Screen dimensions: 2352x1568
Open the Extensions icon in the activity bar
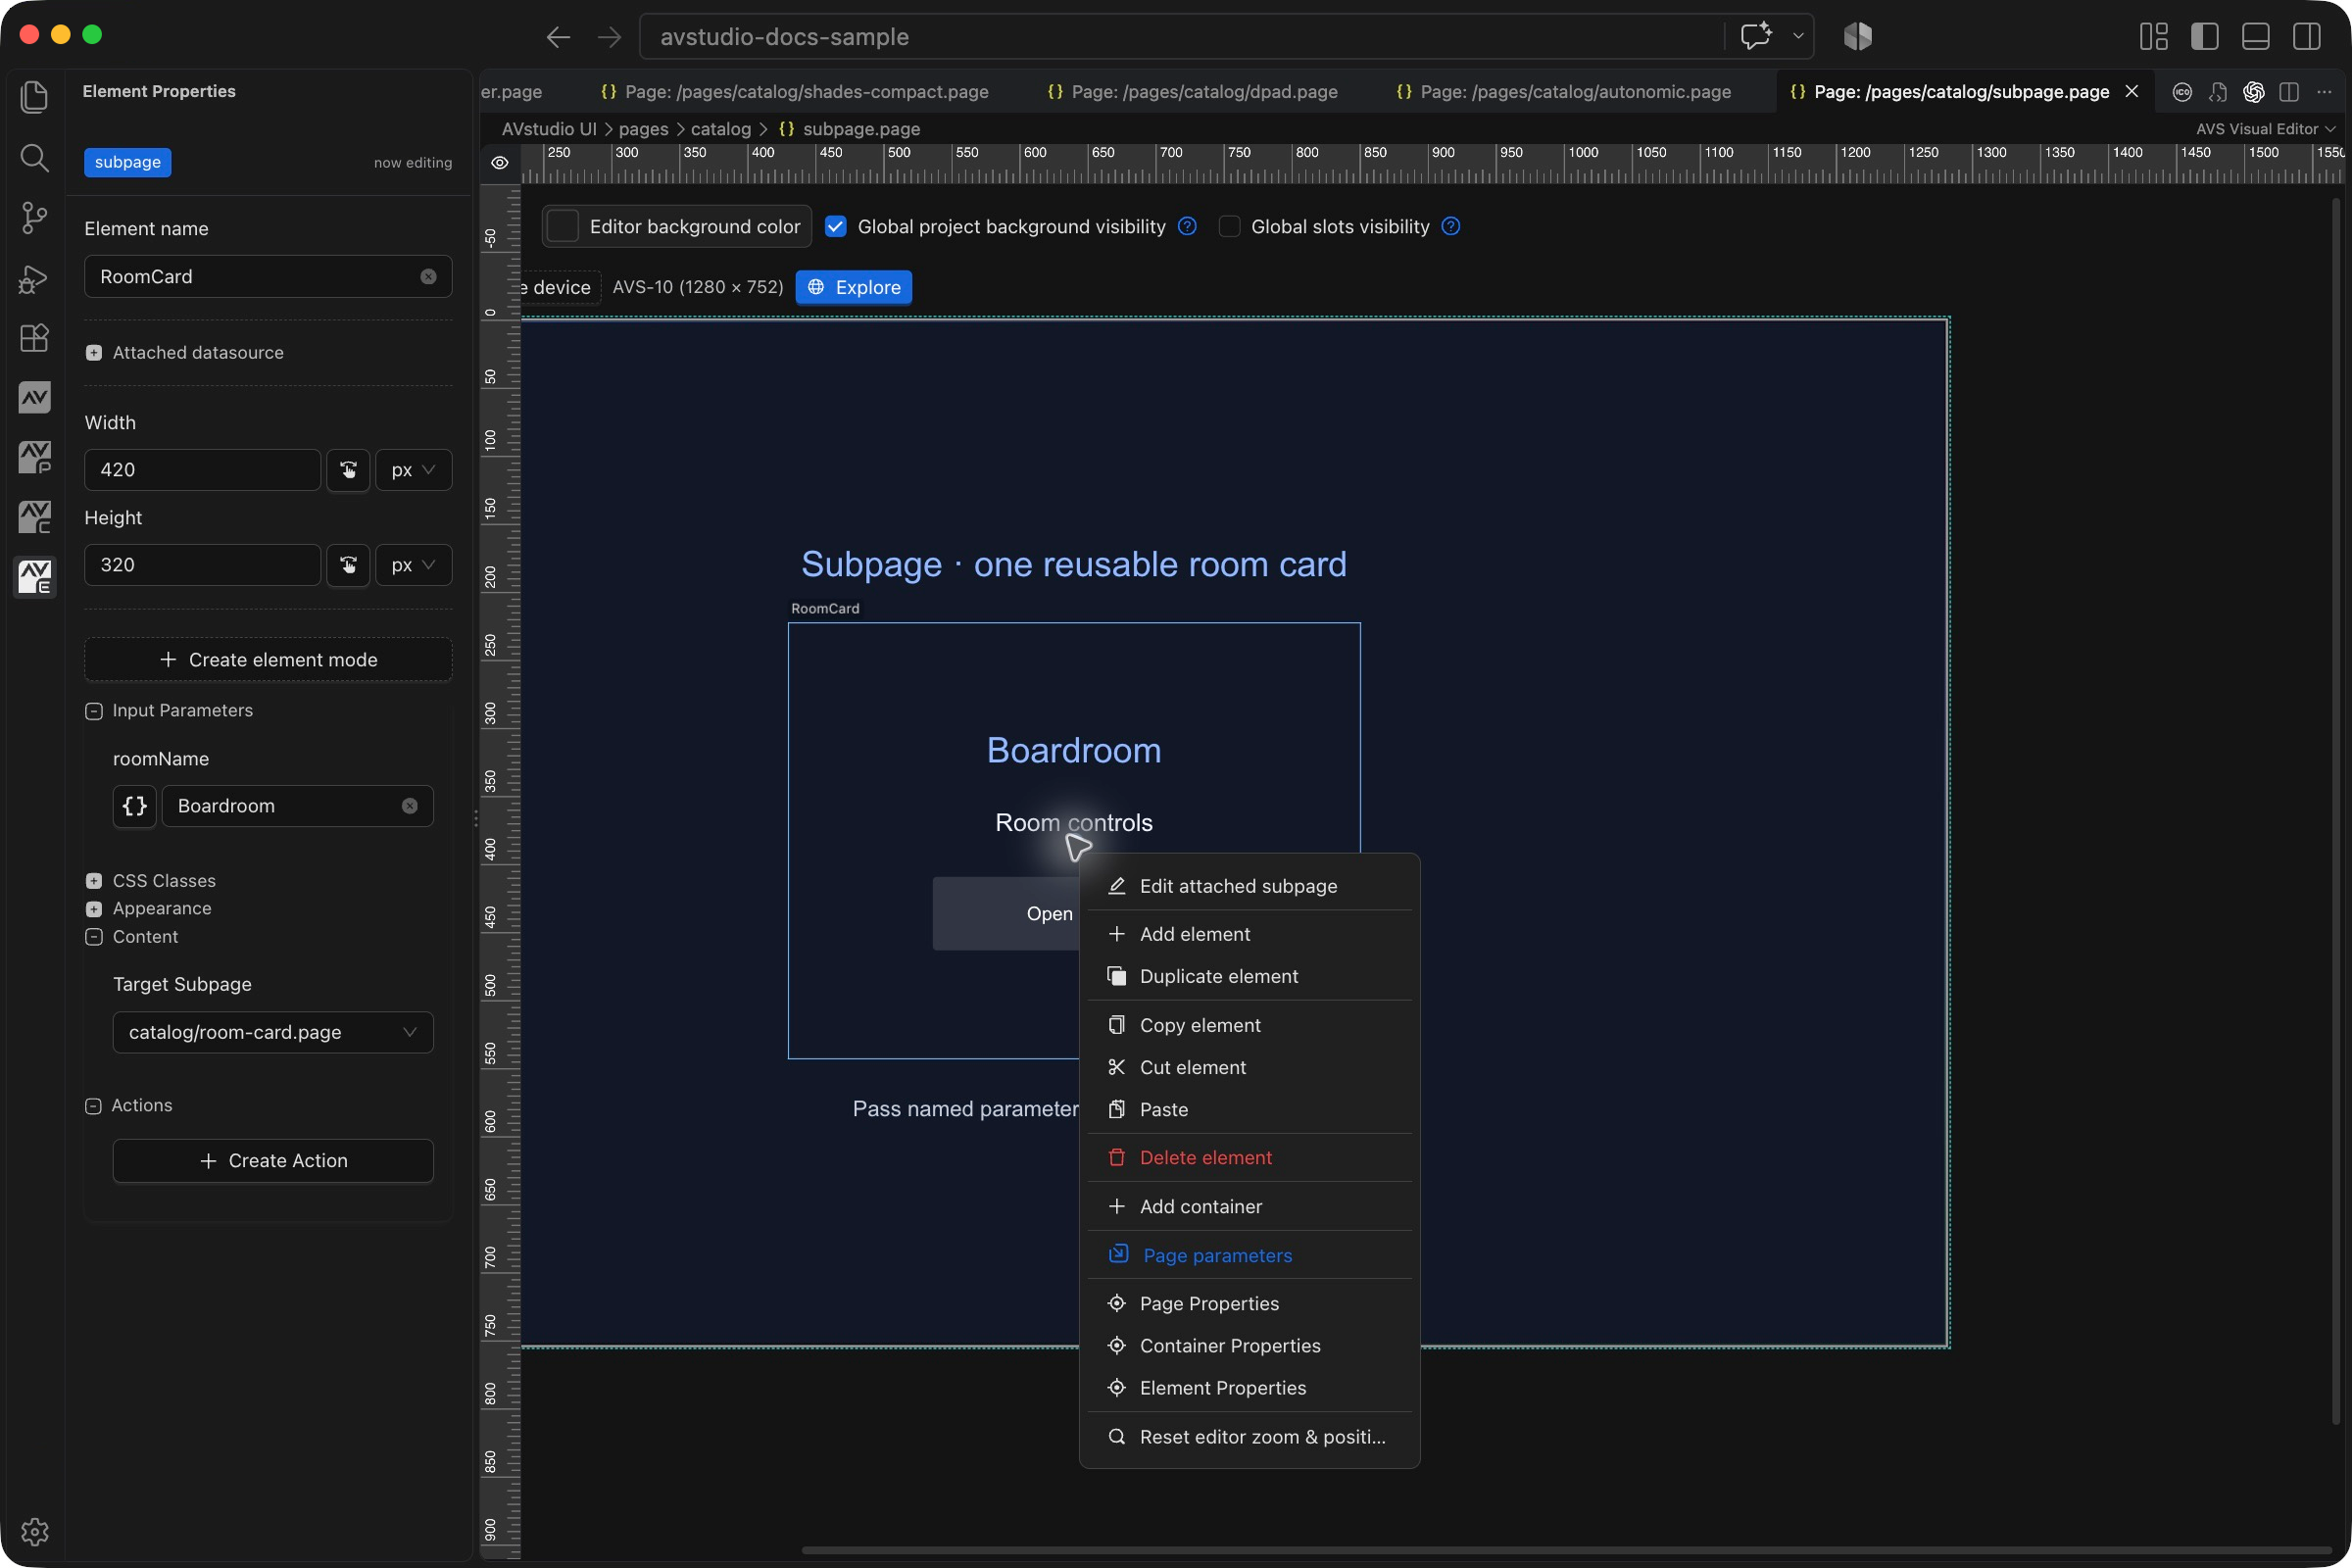(x=34, y=338)
